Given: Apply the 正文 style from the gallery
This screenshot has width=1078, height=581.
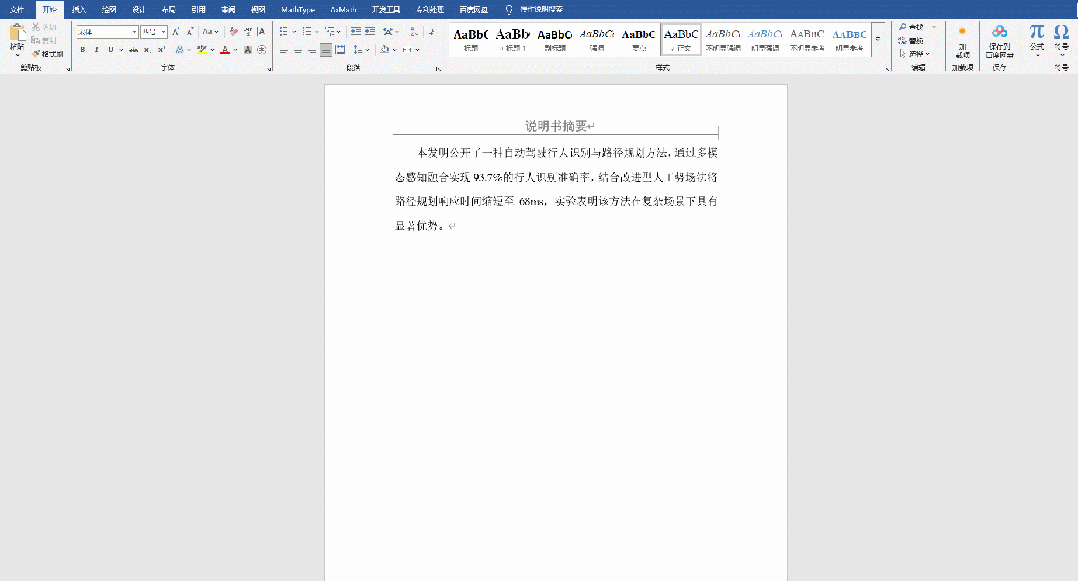Looking at the screenshot, I should pyautogui.click(x=680, y=40).
